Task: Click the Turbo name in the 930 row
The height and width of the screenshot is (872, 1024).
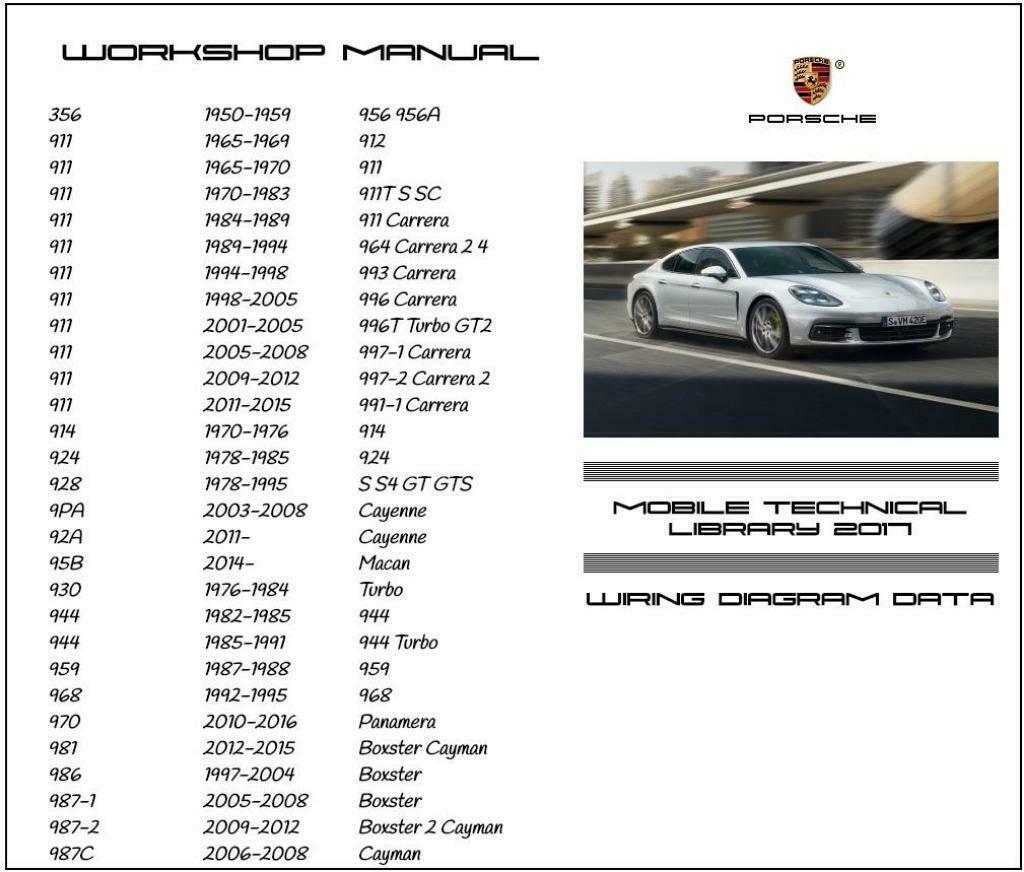Action: click(381, 589)
